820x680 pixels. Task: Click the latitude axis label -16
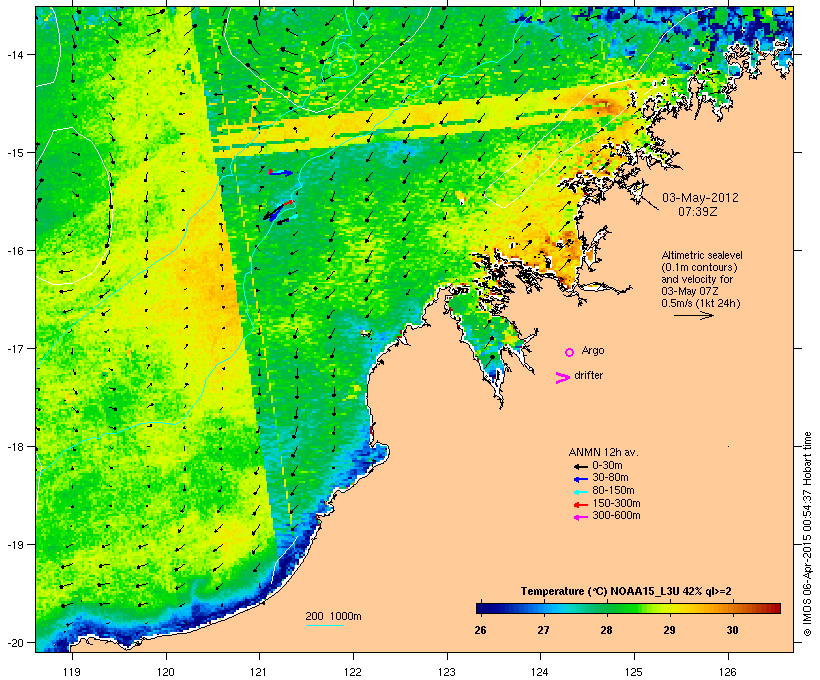click(x=14, y=251)
